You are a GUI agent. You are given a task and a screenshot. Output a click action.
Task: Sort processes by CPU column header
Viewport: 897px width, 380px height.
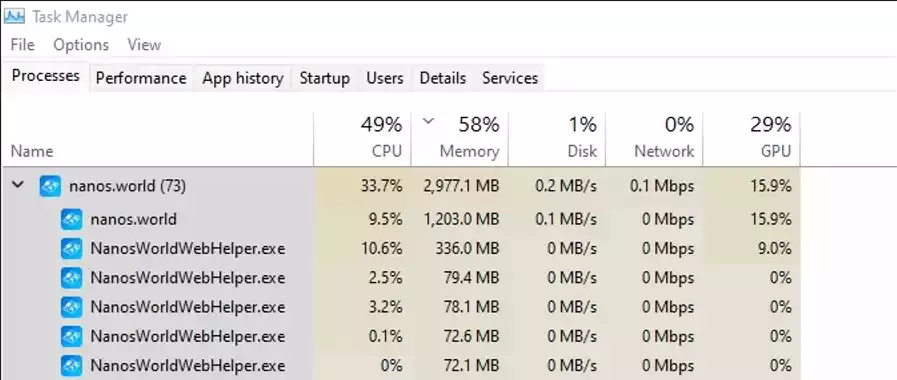click(x=362, y=138)
